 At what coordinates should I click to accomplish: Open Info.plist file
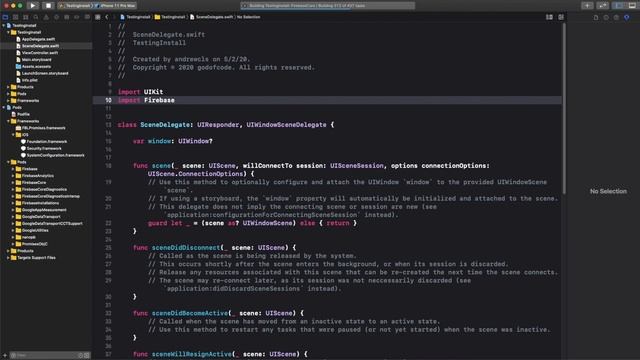click(29, 80)
